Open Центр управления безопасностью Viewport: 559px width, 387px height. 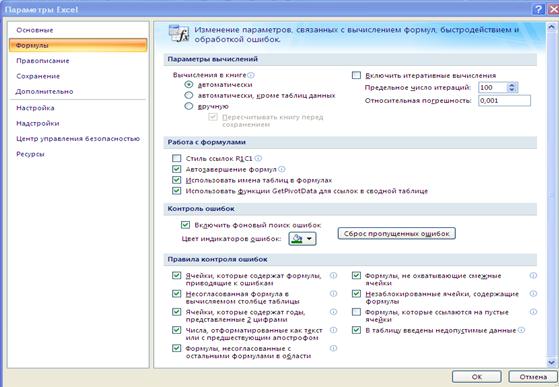tap(78, 139)
